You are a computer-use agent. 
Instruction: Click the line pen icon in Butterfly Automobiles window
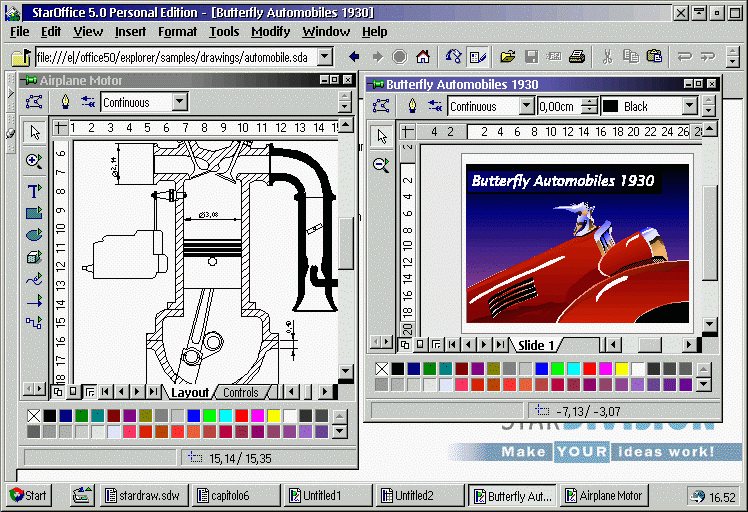pyautogui.click(x=412, y=105)
